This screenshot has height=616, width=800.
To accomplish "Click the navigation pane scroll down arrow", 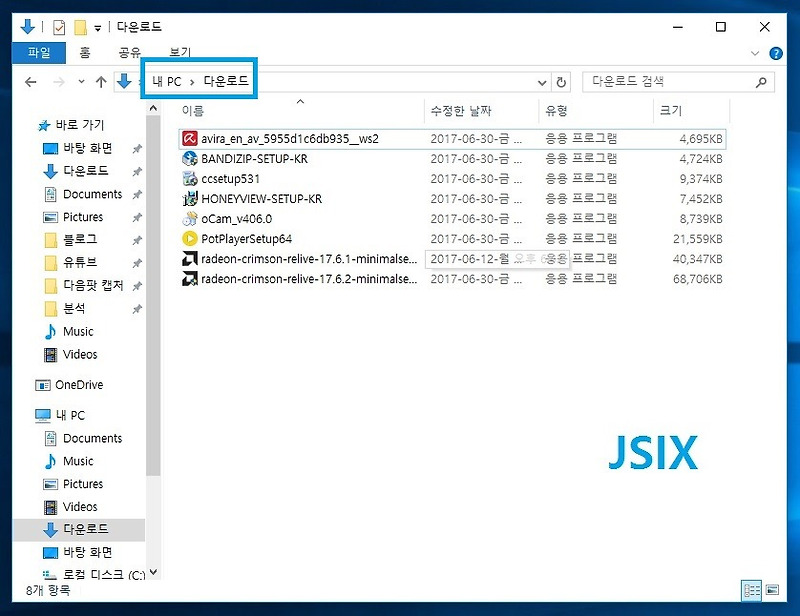I will coord(153,573).
